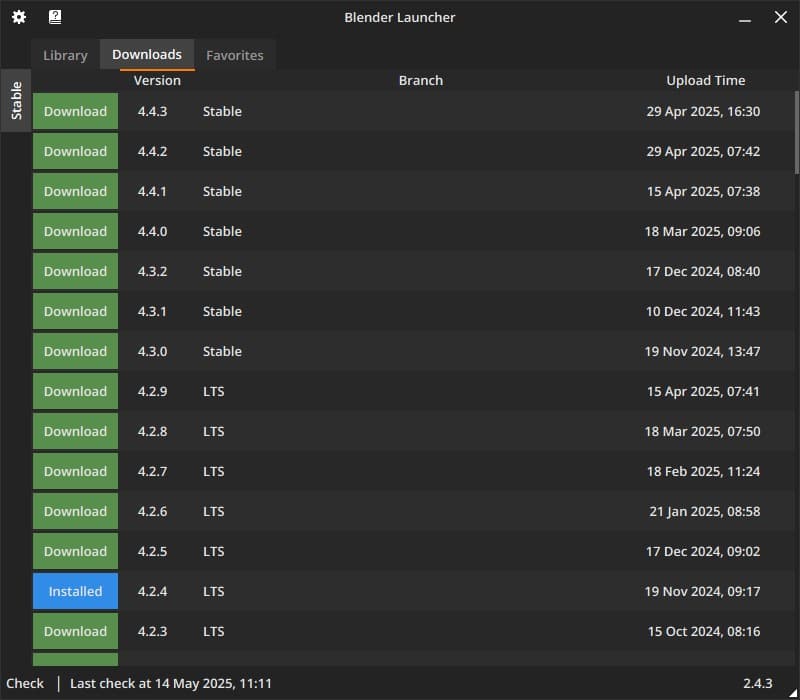Viewport: 800px width, 700px height.
Task: Open the documentation help book icon
Action: click(55, 17)
